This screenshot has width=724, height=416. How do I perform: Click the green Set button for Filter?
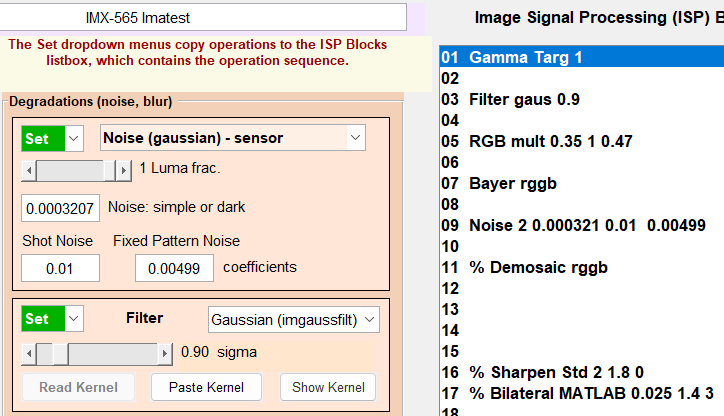pos(43,319)
